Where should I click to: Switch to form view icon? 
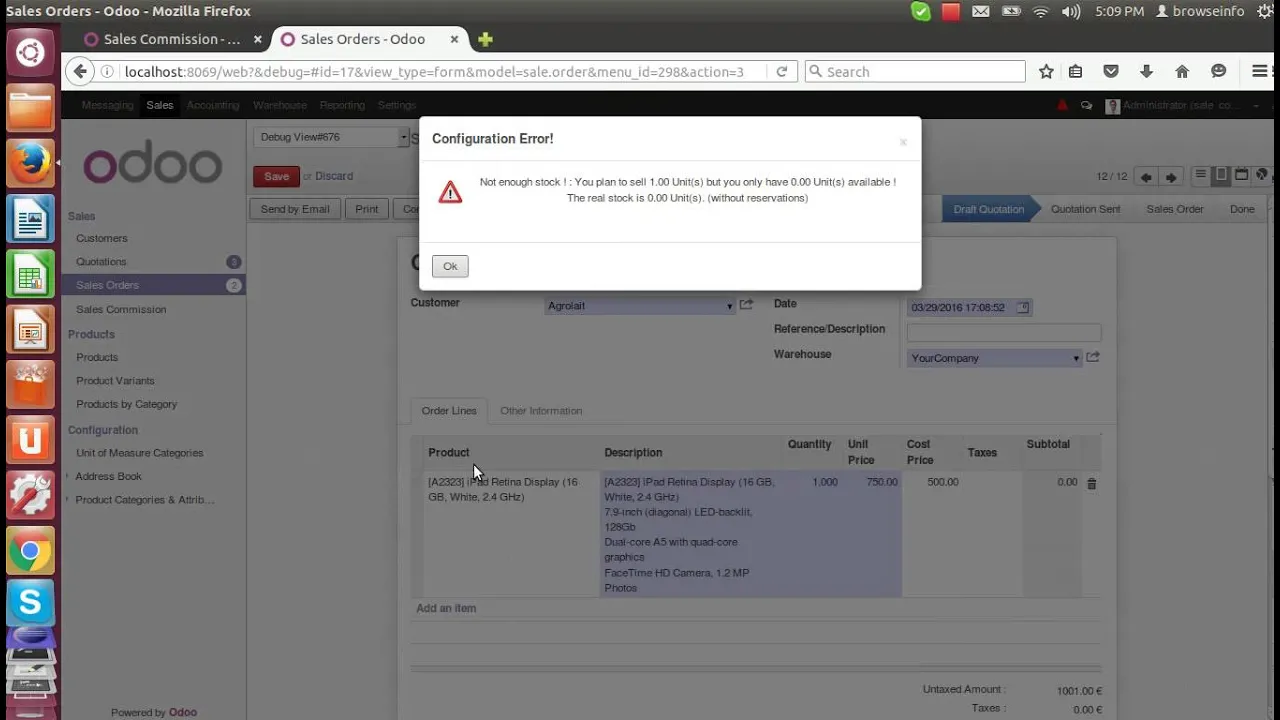(x=1221, y=175)
